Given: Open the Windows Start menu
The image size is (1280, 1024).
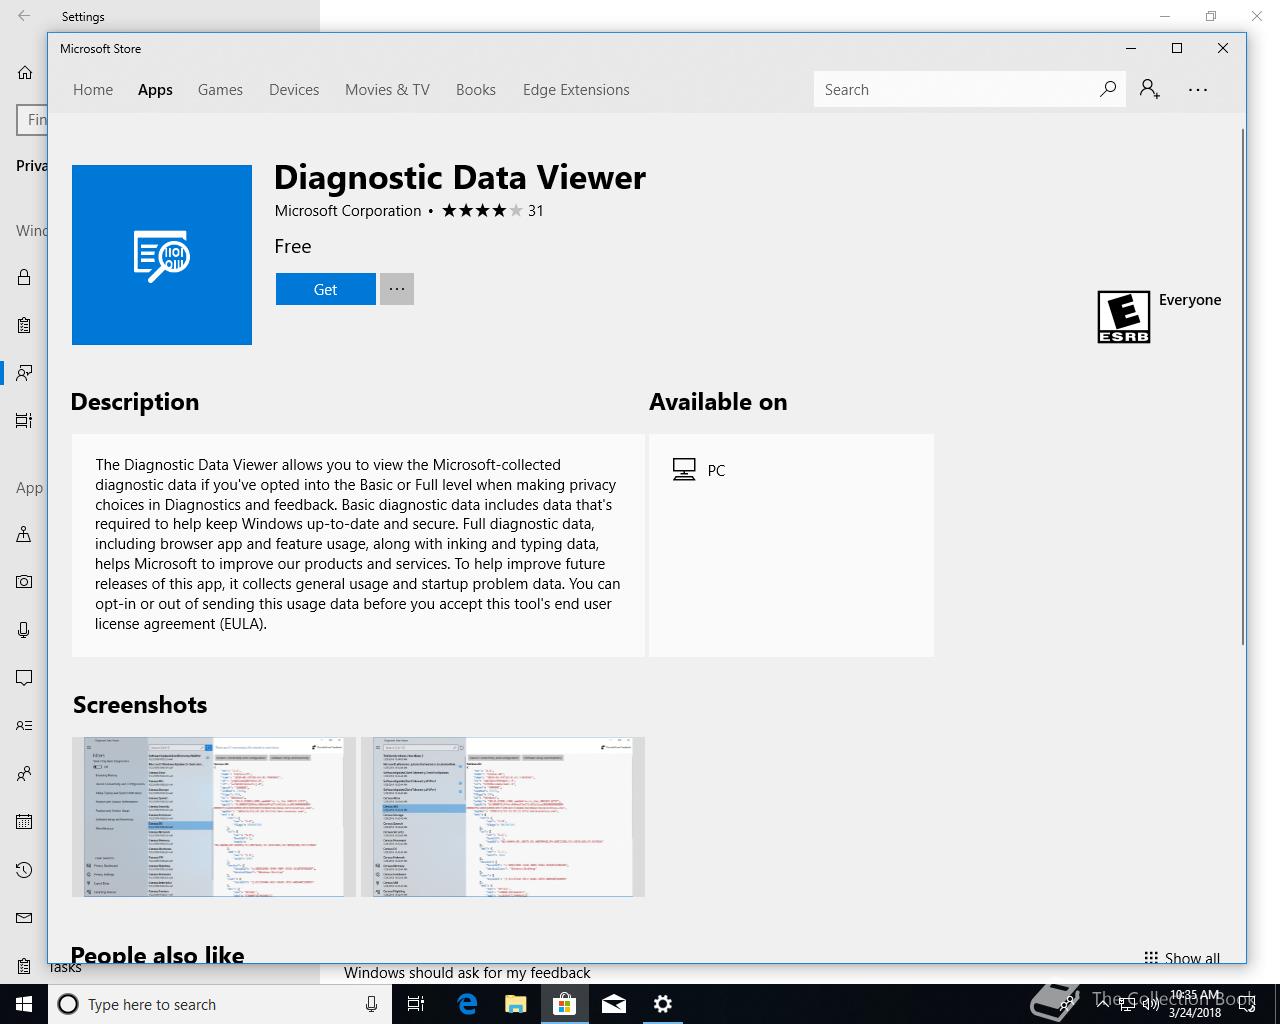Looking at the screenshot, I should [24, 1004].
